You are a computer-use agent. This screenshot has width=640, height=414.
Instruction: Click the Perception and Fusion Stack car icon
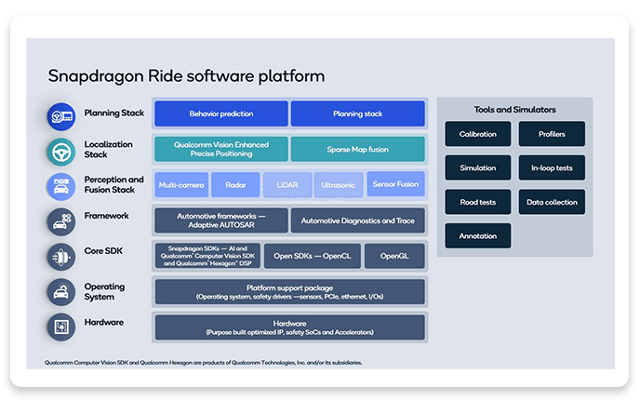pos(61,187)
